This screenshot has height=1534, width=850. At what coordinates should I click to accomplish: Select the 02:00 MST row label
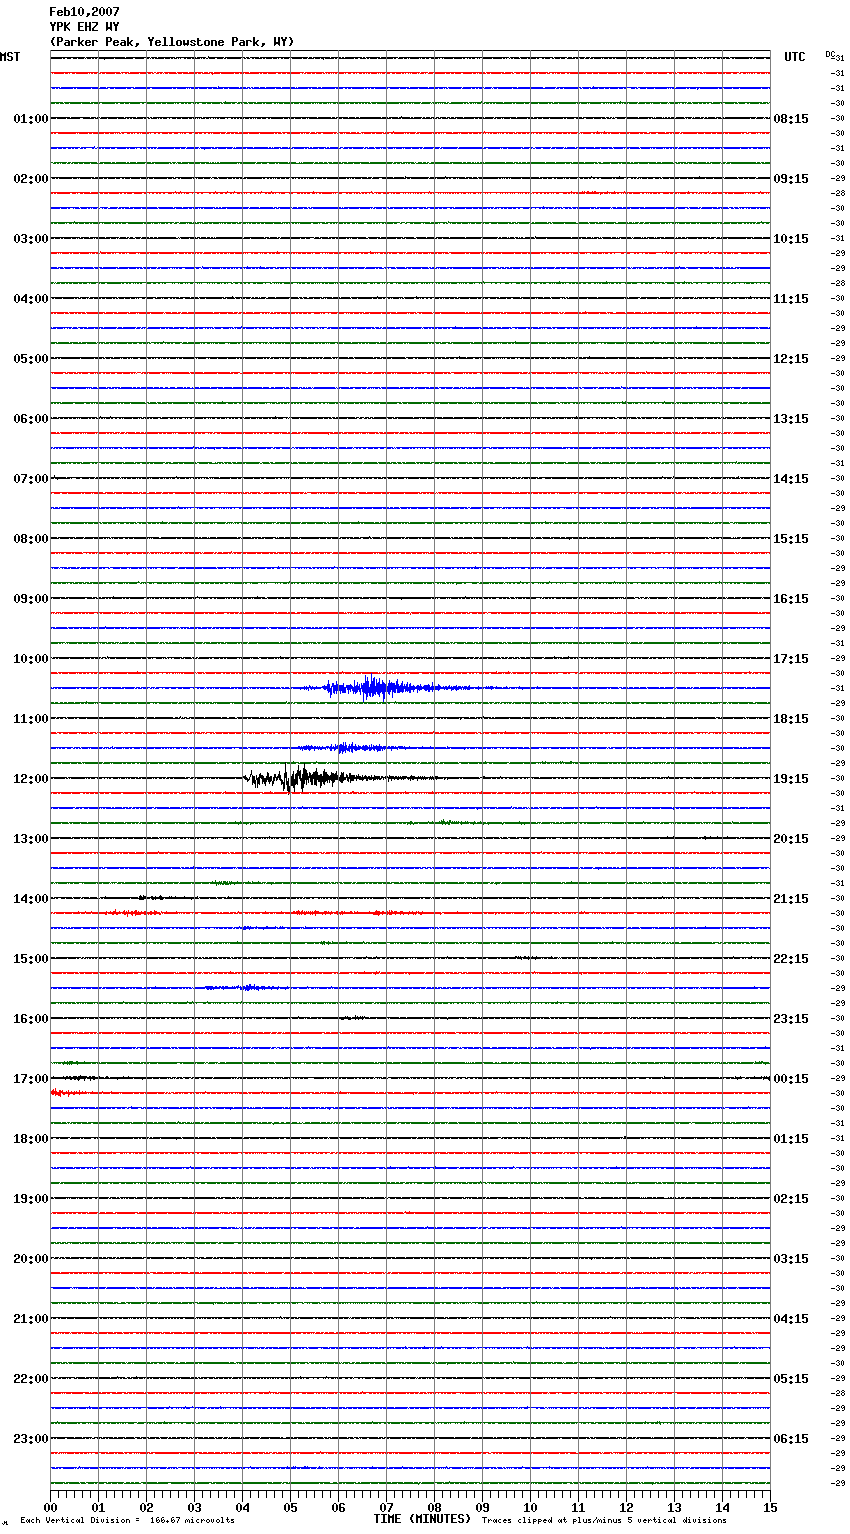point(30,179)
